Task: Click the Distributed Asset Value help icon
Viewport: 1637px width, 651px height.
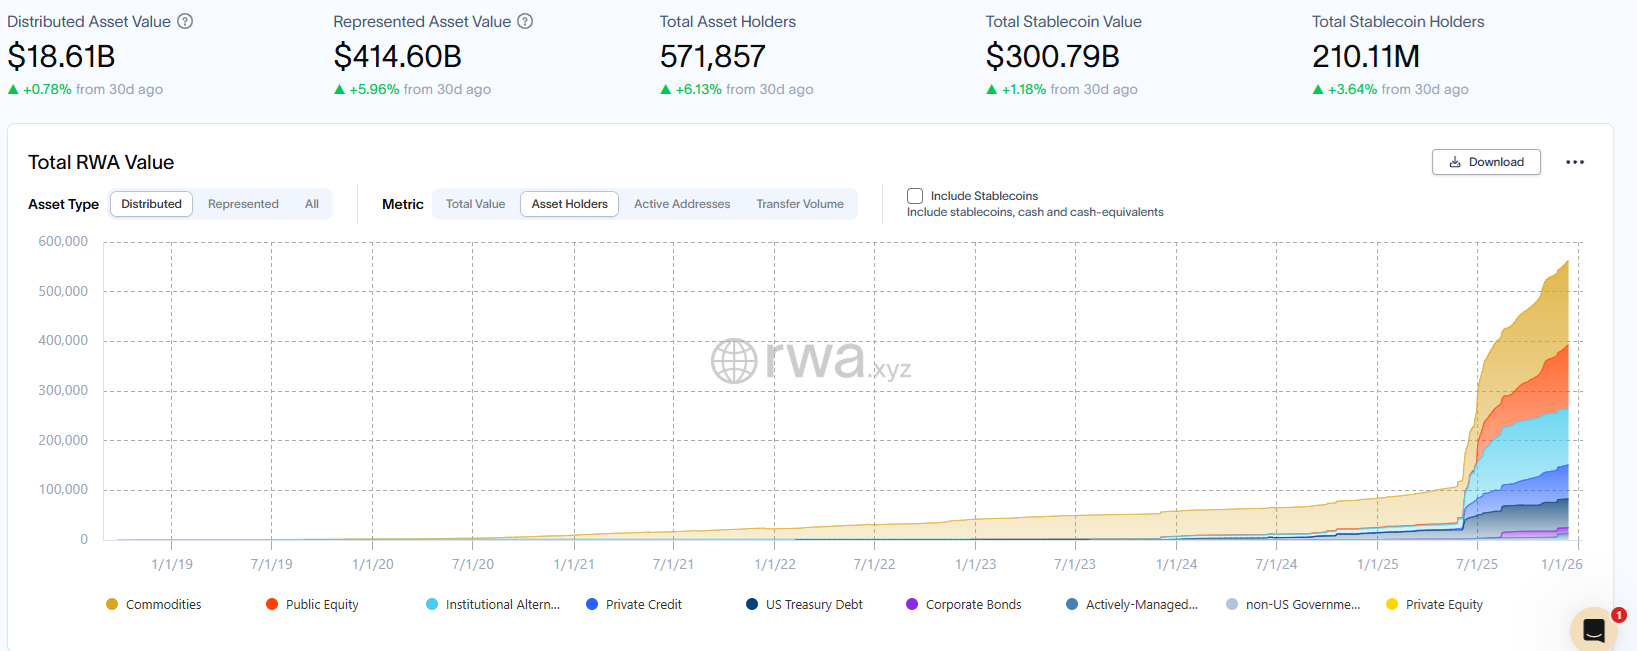Action: pos(185,21)
